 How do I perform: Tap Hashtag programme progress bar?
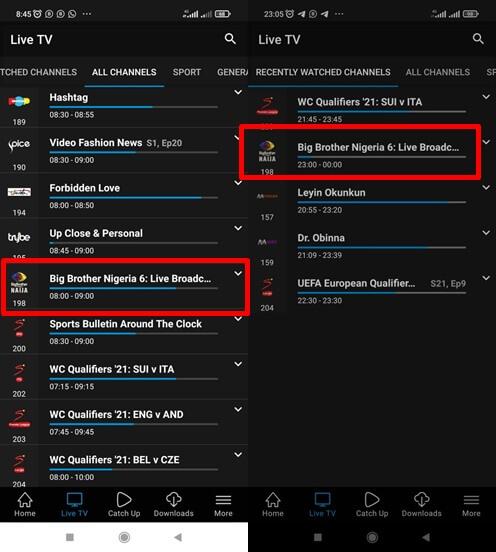click(x=133, y=107)
